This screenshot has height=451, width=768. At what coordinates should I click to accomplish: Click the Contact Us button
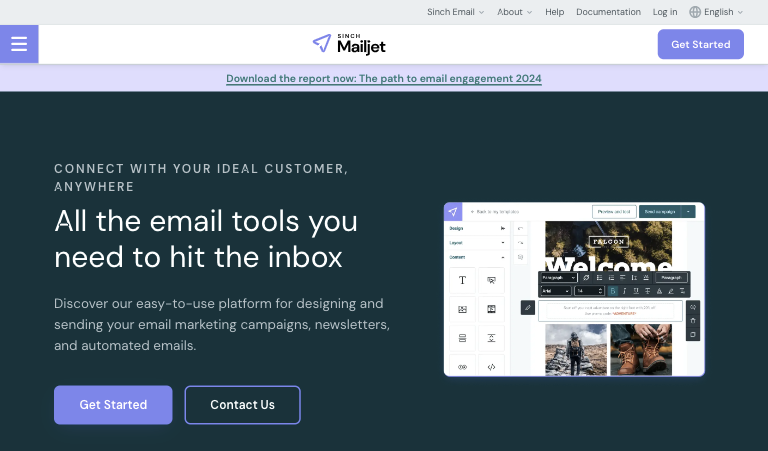click(x=242, y=404)
